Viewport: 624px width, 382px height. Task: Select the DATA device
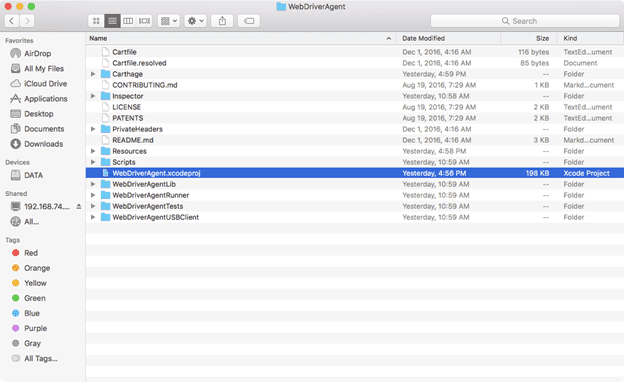pos(33,175)
